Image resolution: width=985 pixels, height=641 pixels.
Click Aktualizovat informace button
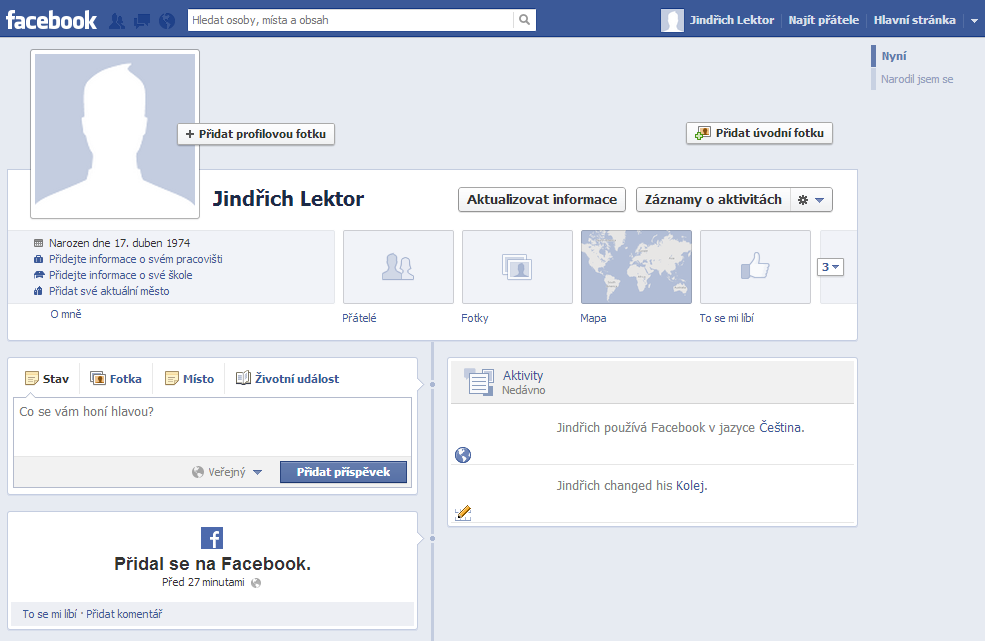[541, 199]
